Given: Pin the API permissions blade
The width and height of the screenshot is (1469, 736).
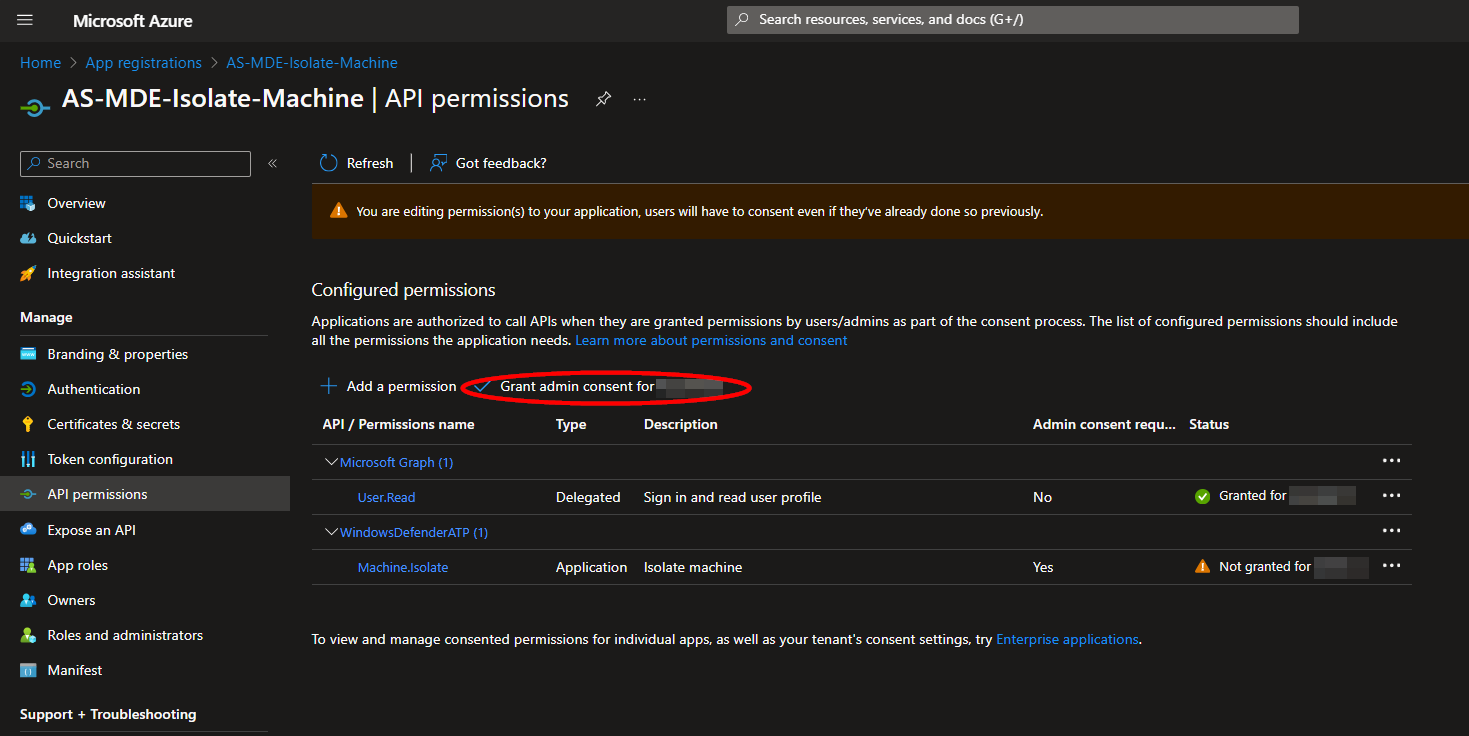Looking at the screenshot, I should pos(603,99).
